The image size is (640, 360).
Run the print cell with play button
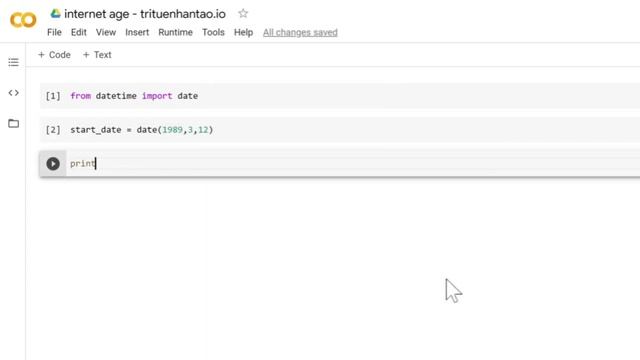pyautogui.click(x=53, y=164)
